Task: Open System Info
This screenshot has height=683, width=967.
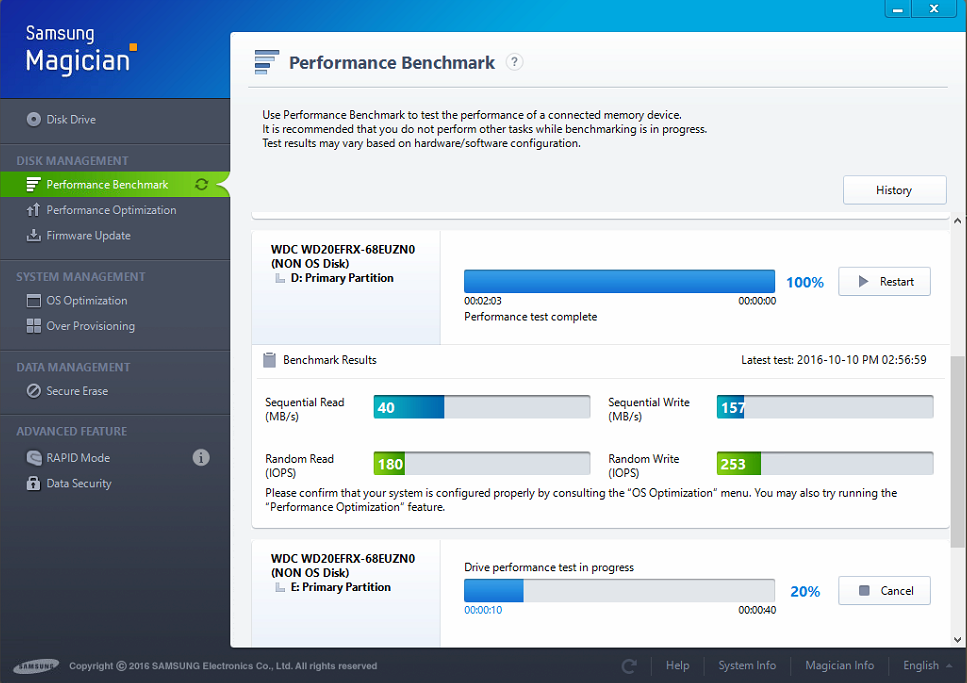Action: pyautogui.click(x=747, y=666)
